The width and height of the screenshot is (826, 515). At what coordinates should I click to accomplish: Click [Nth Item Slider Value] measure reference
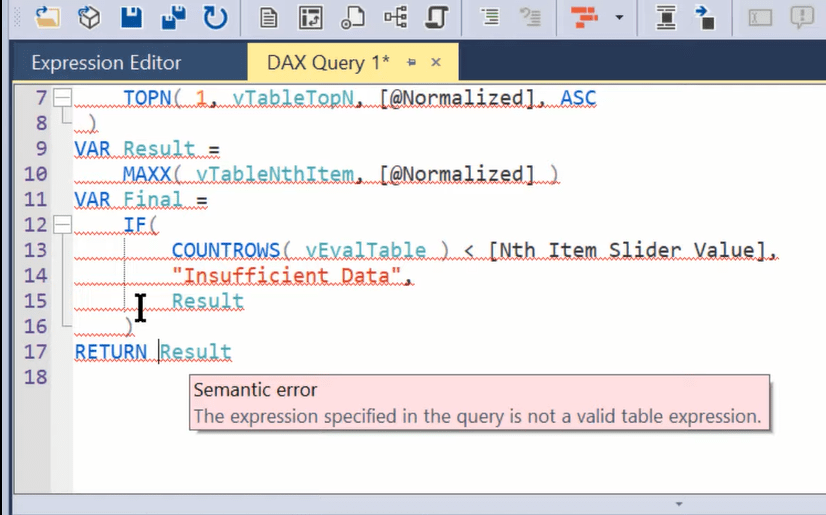click(x=626, y=251)
